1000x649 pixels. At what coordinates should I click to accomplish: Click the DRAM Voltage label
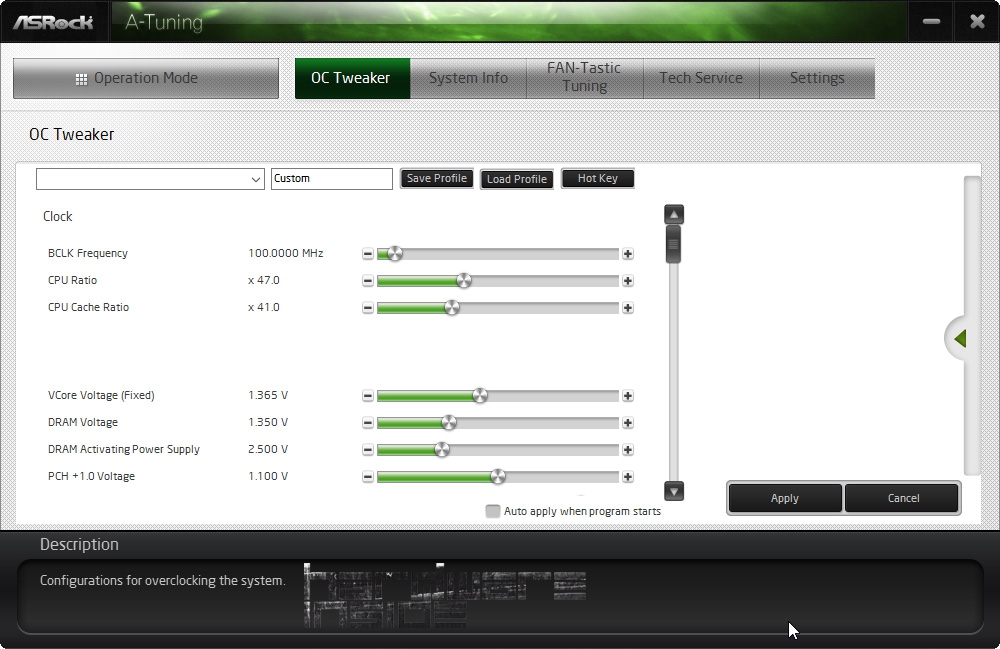(x=83, y=422)
